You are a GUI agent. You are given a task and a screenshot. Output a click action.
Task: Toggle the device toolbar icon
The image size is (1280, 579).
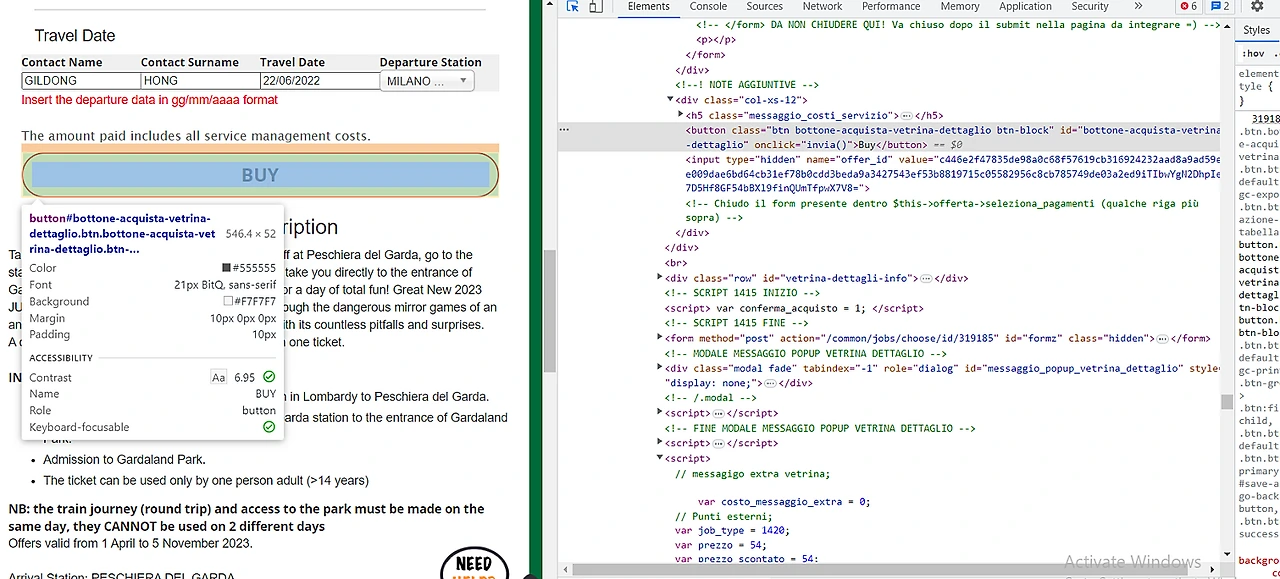[595, 7]
